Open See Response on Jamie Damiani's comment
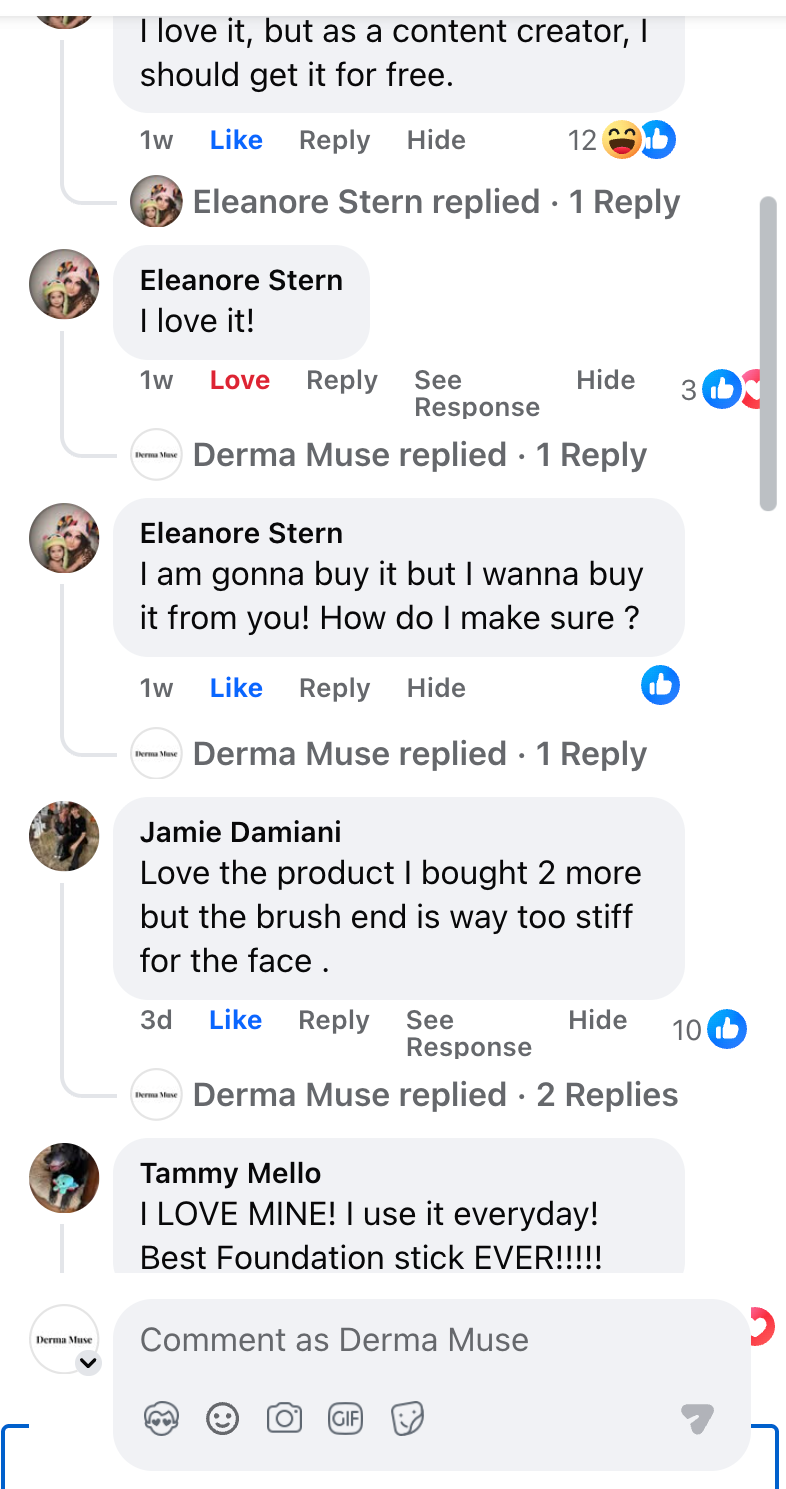This screenshot has height=1489, width=786. [x=468, y=1033]
